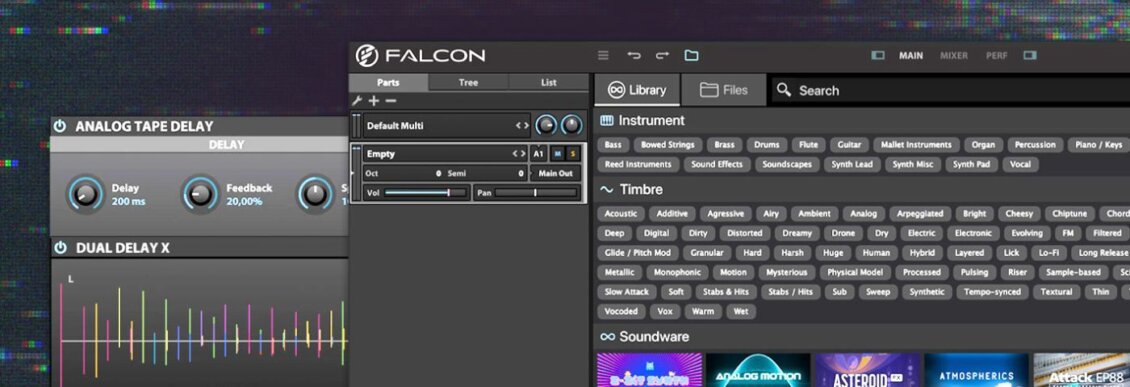The height and width of the screenshot is (387, 1130).
Task: Solo the Empty part with S button
Action: pyautogui.click(x=572, y=154)
